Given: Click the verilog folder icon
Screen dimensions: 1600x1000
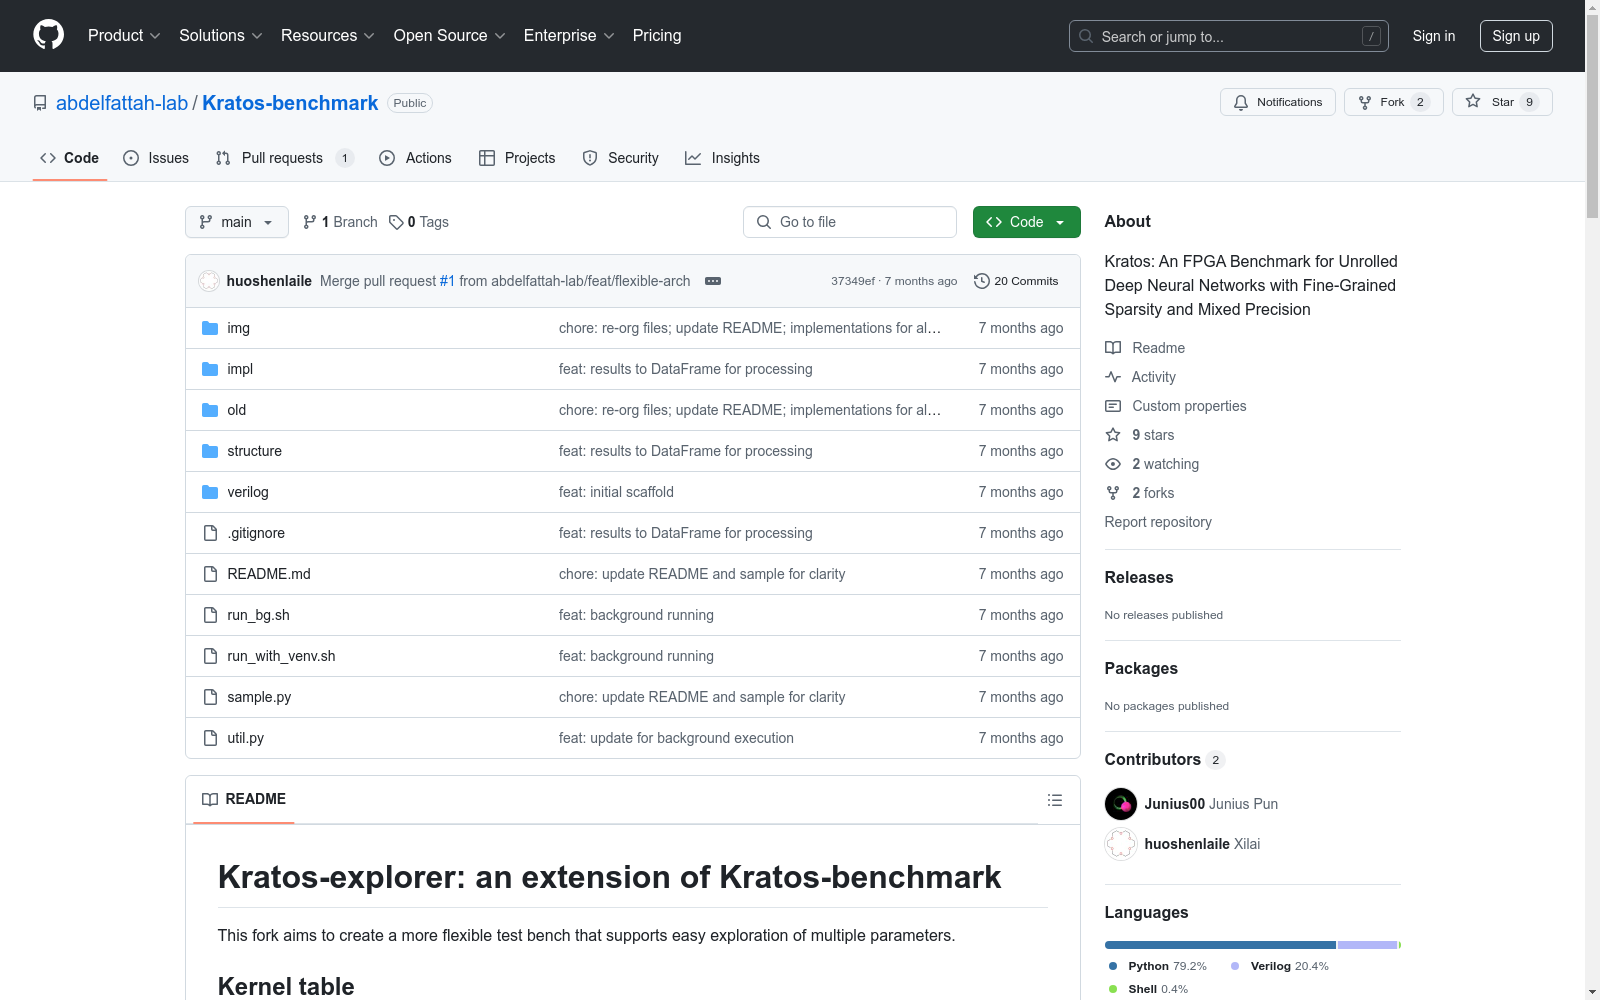Looking at the screenshot, I should (210, 492).
